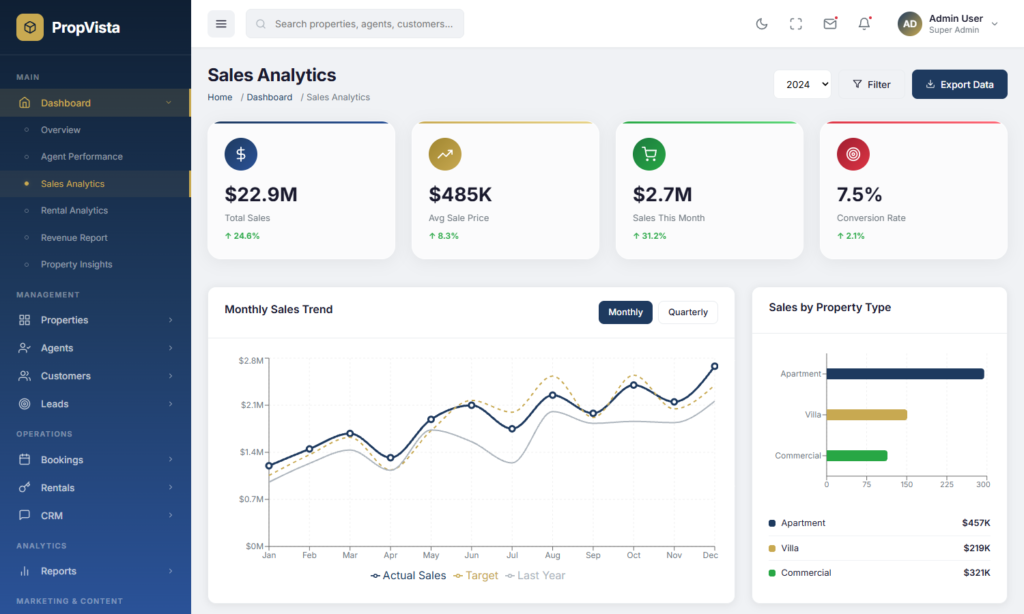This screenshot has height=614, width=1024.
Task: Click the Avg Sale Price trend icon
Action: pyautogui.click(x=445, y=154)
